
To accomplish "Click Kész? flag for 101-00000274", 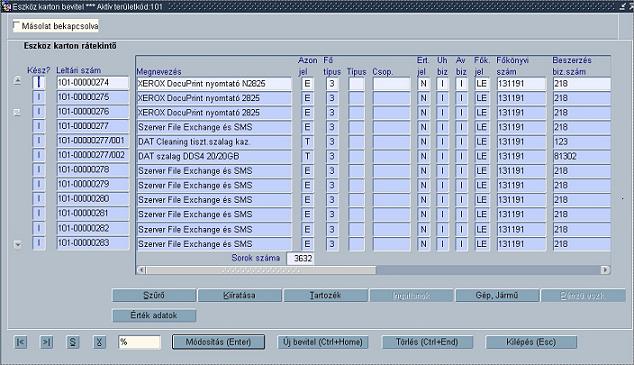I will (x=39, y=83).
